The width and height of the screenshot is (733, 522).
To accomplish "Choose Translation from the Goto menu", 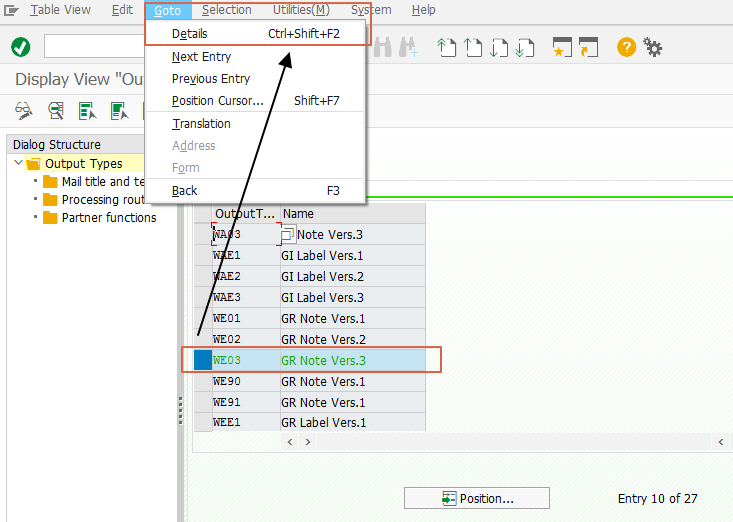I will tap(255, 123).
